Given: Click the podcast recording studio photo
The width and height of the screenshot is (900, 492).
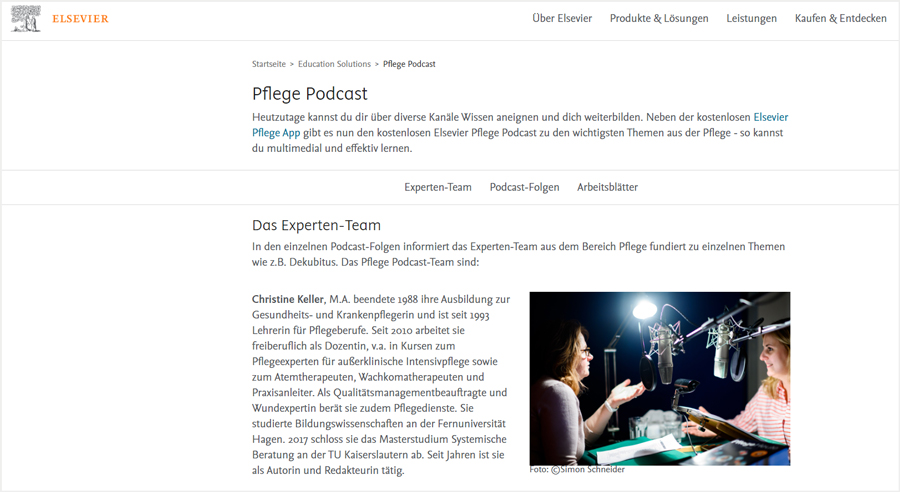Looking at the screenshot, I should (x=660, y=378).
